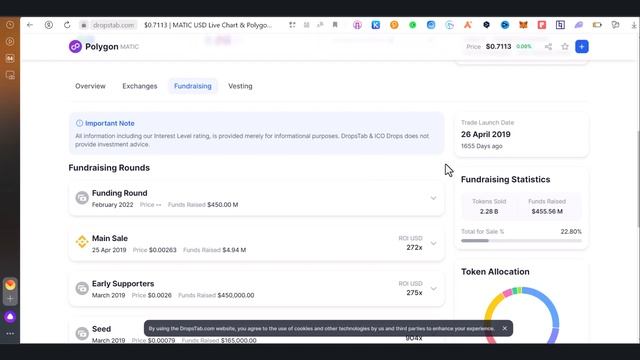The width and height of the screenshot is (640, 360).
Task: Expand the Early Supporters round chevron
Action: tap(433, 289)
